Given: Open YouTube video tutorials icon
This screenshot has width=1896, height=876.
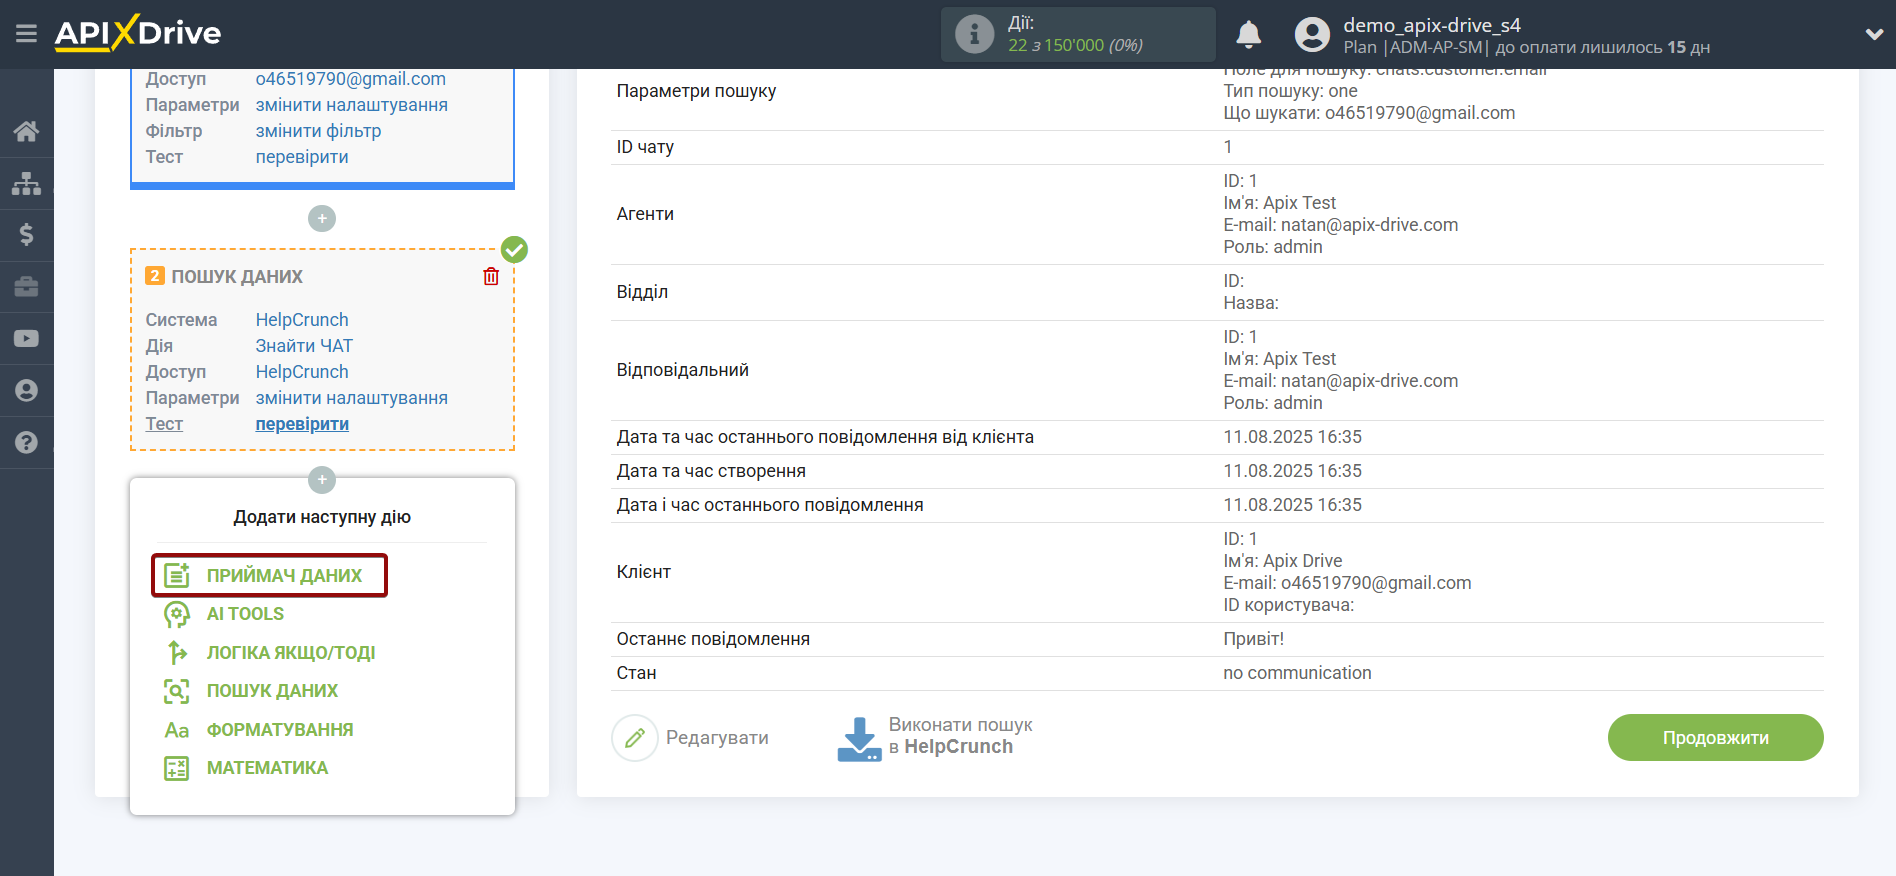Looking at the screenshot, I should coord(27,339).
